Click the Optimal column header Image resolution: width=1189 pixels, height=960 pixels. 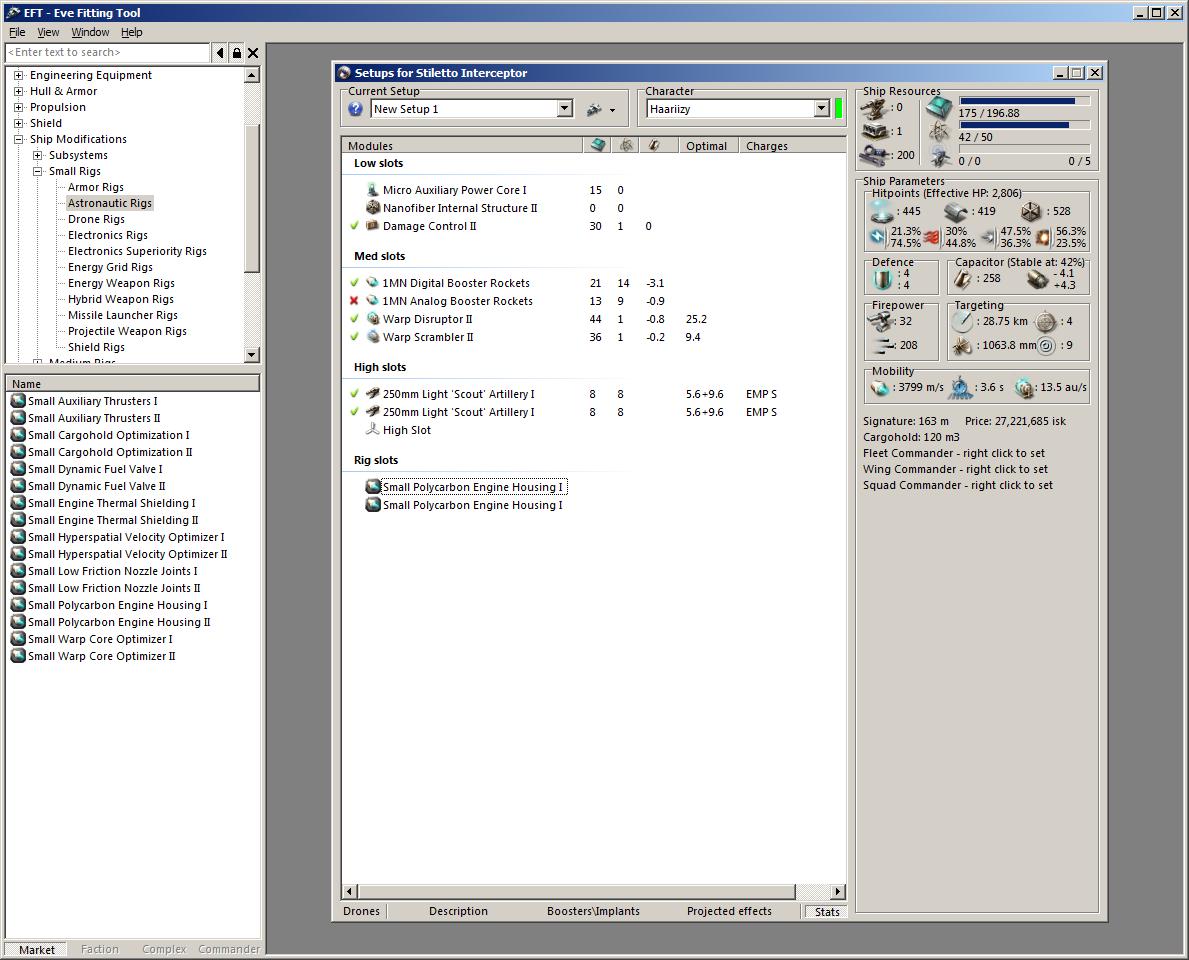(x=707, y=146)
